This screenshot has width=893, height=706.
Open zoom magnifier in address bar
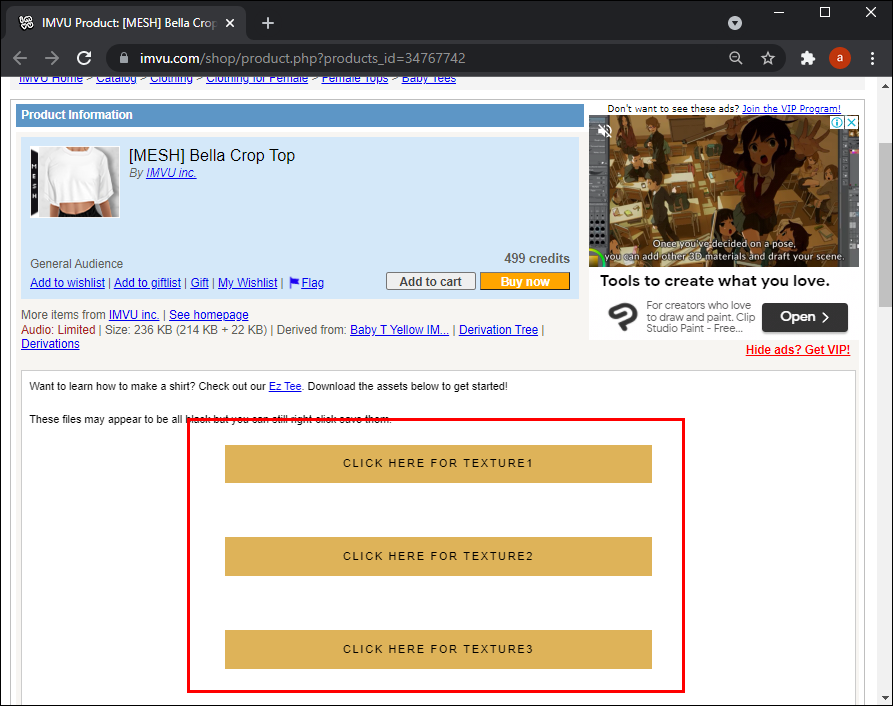click(x=736, y=58)
